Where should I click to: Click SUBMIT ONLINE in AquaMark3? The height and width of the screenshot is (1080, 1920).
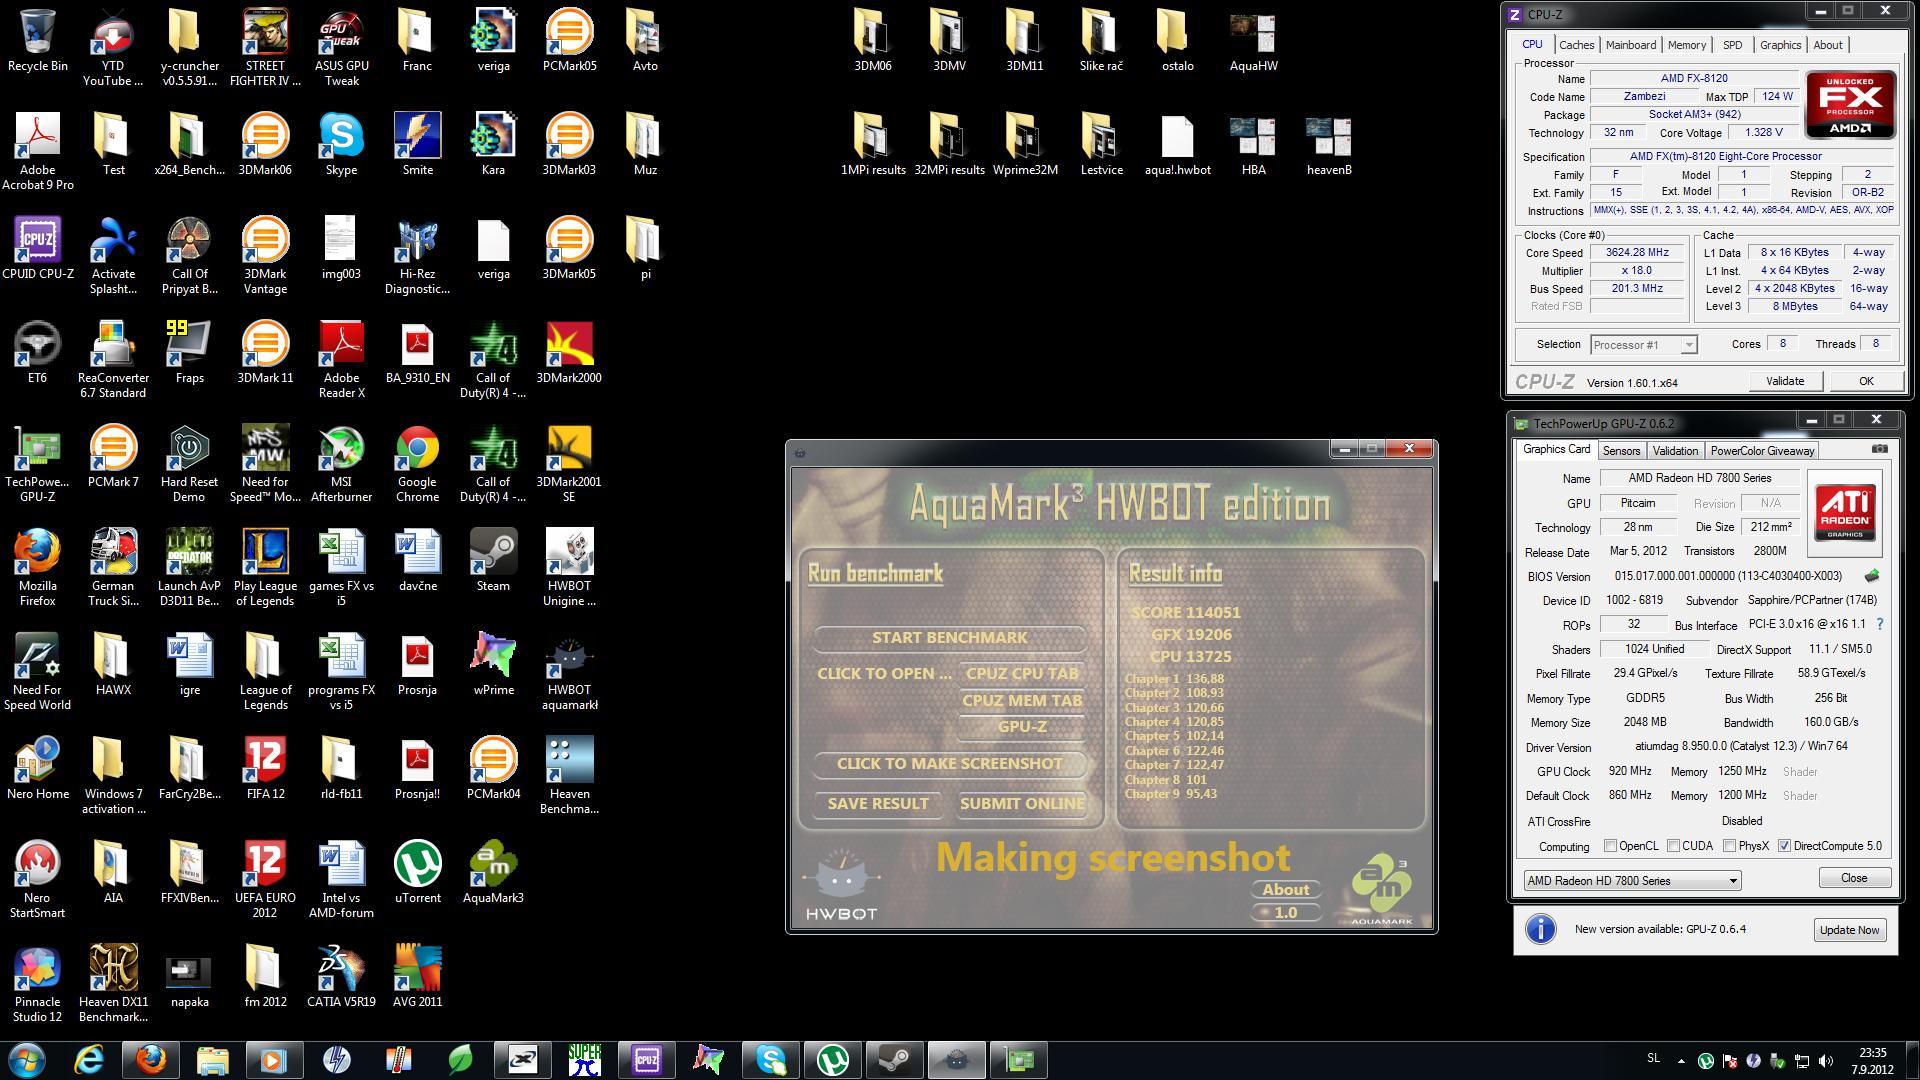(1022, 804)
